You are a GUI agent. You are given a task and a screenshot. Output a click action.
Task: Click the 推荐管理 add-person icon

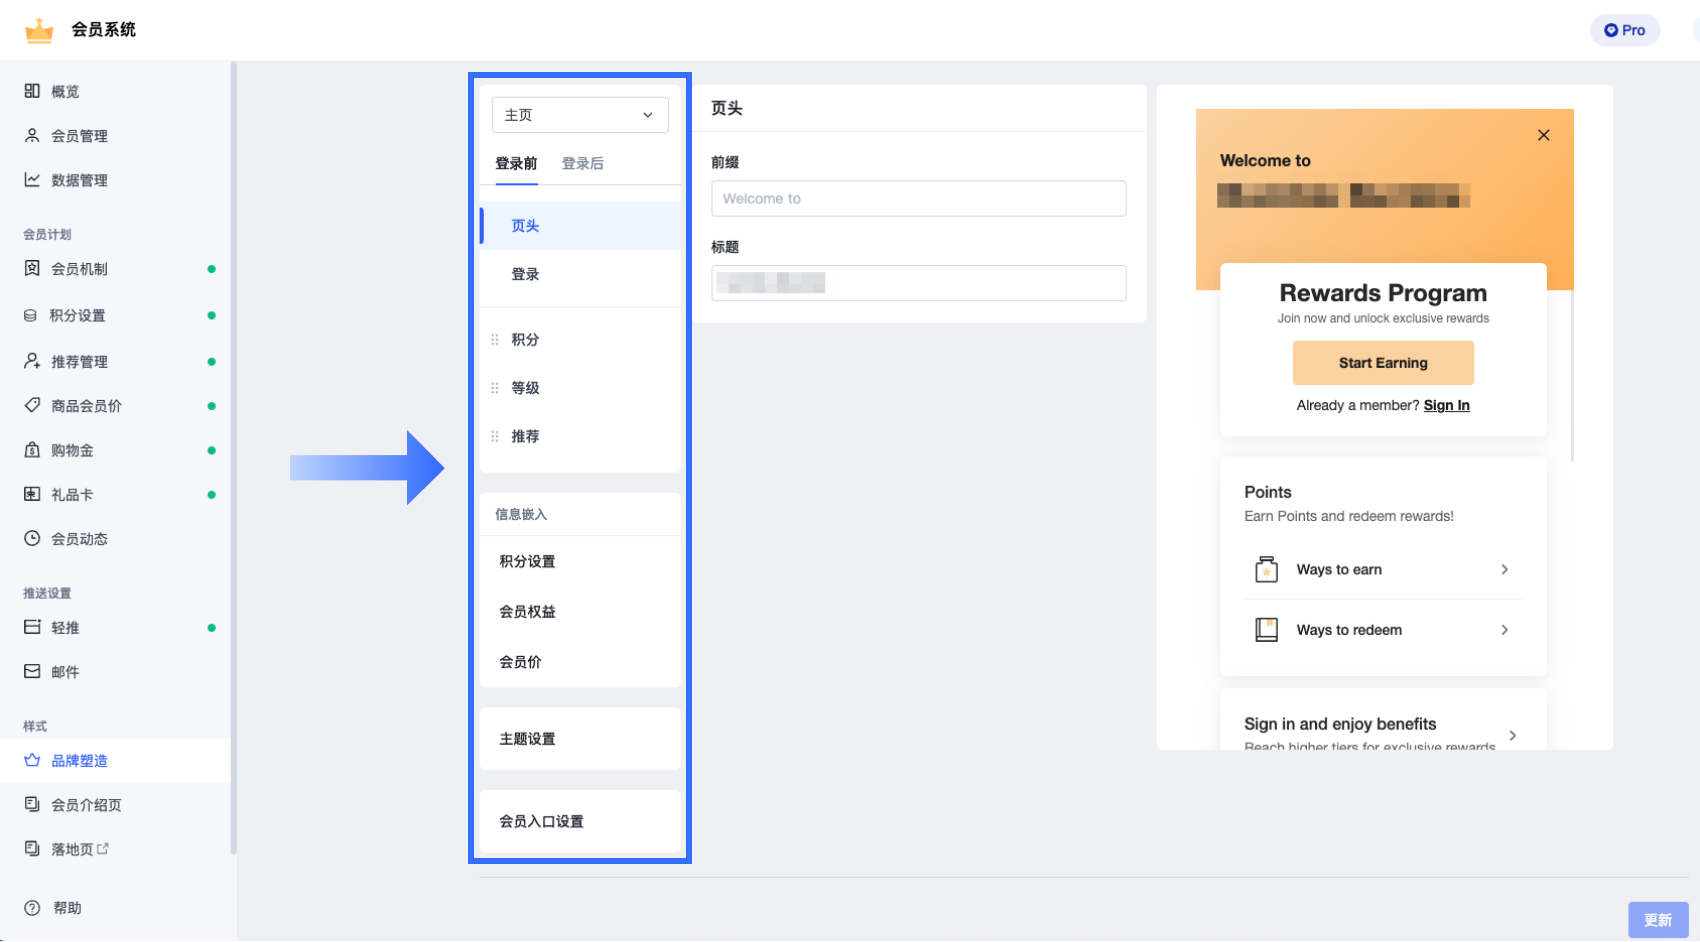click(x=32, y=361)
